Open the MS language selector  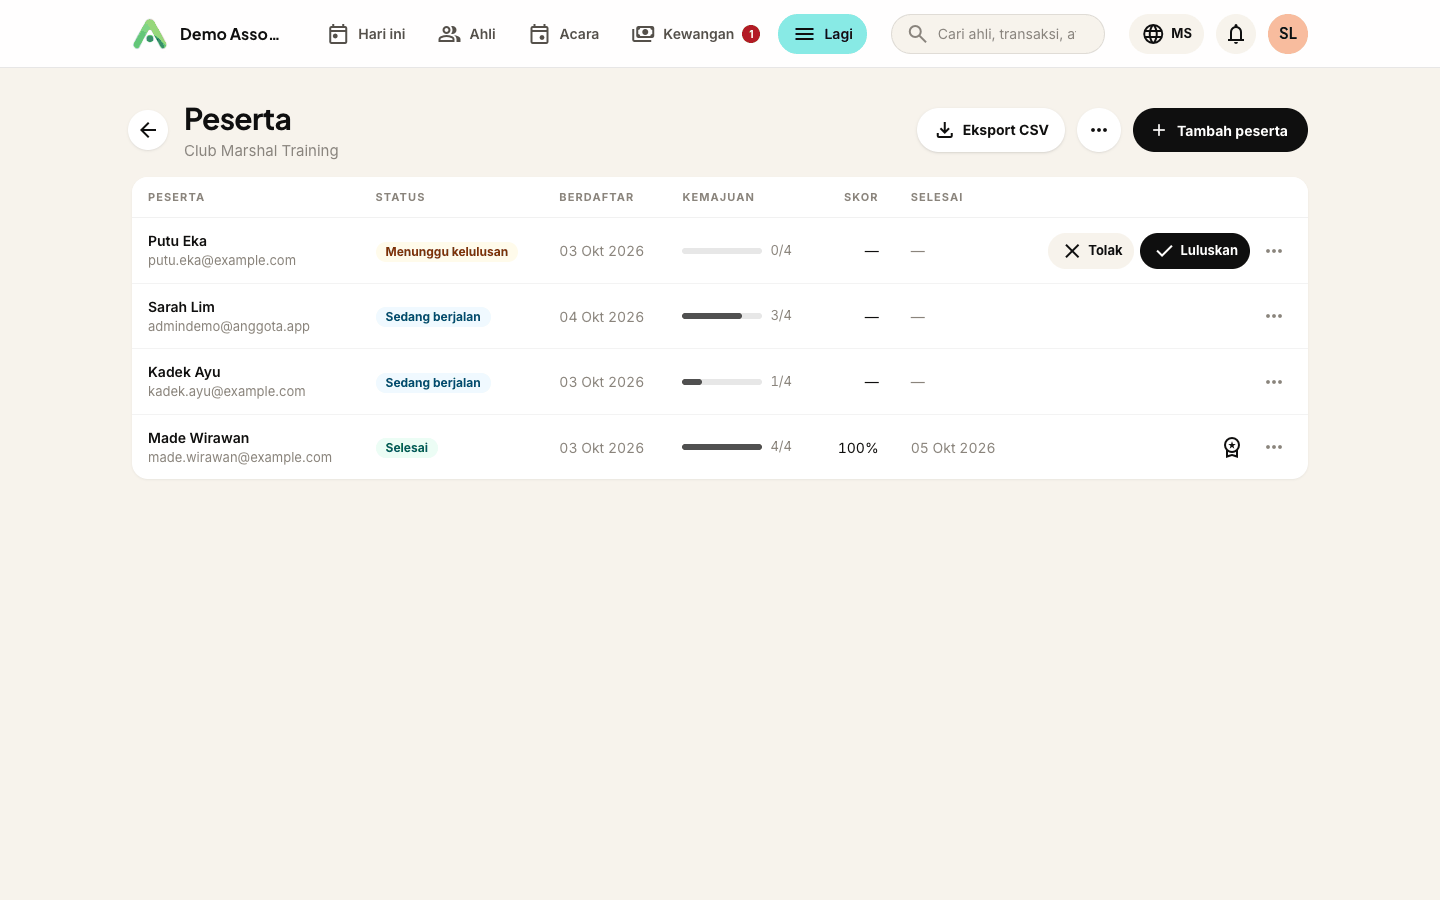1167,34
